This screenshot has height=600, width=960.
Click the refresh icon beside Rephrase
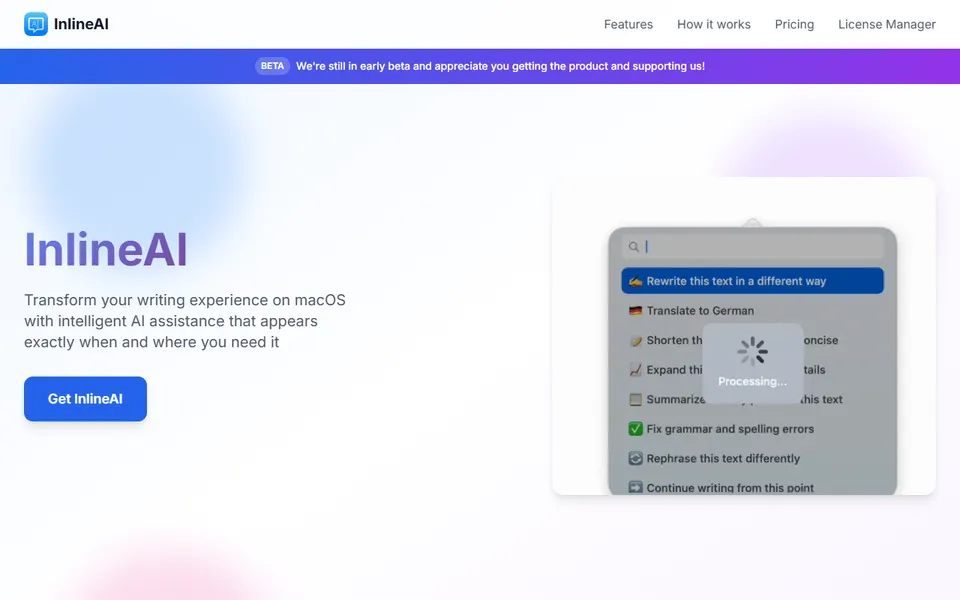(x=636, y=458)
